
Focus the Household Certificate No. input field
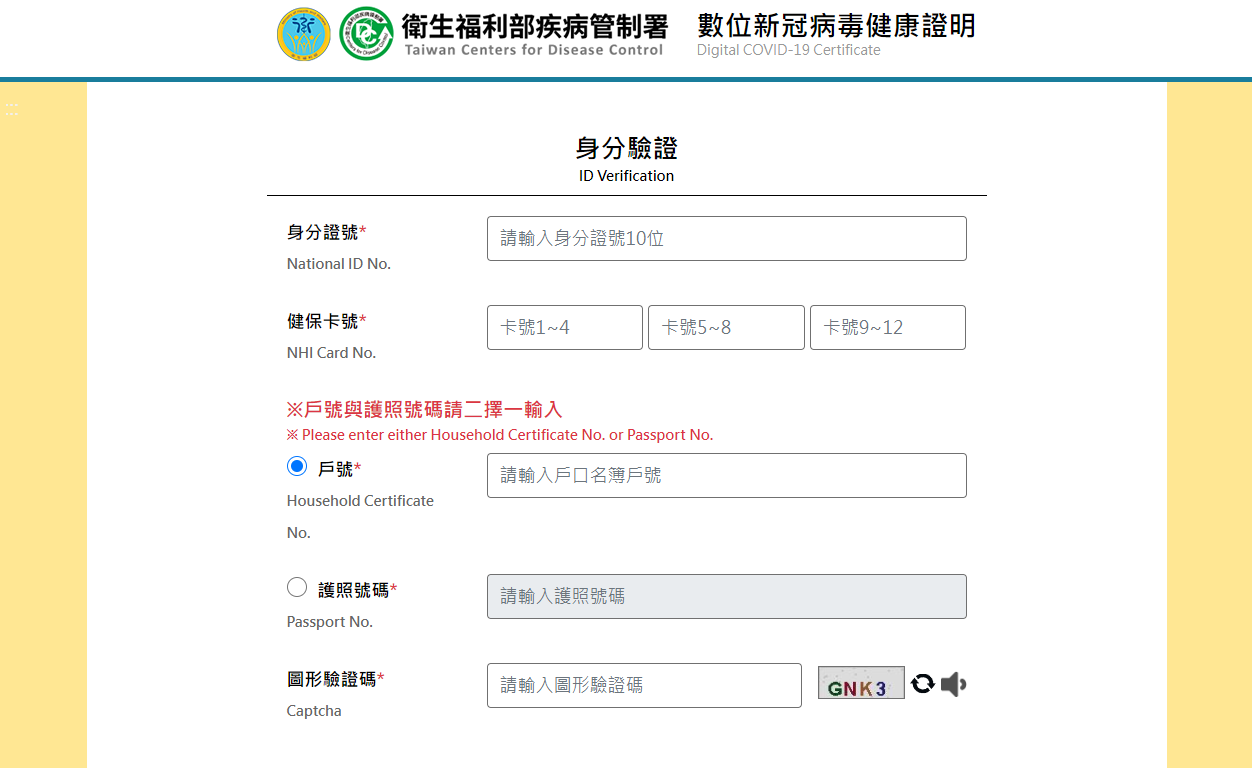727,476
